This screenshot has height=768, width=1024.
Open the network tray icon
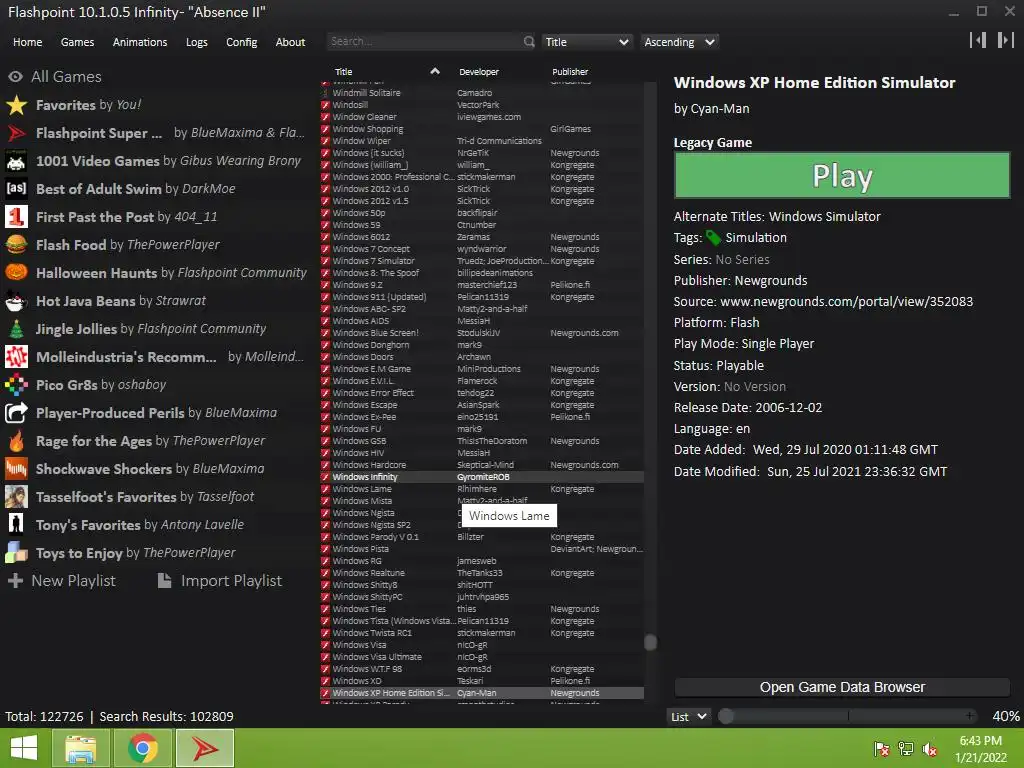pyautogui.click(x=906, y=749)
